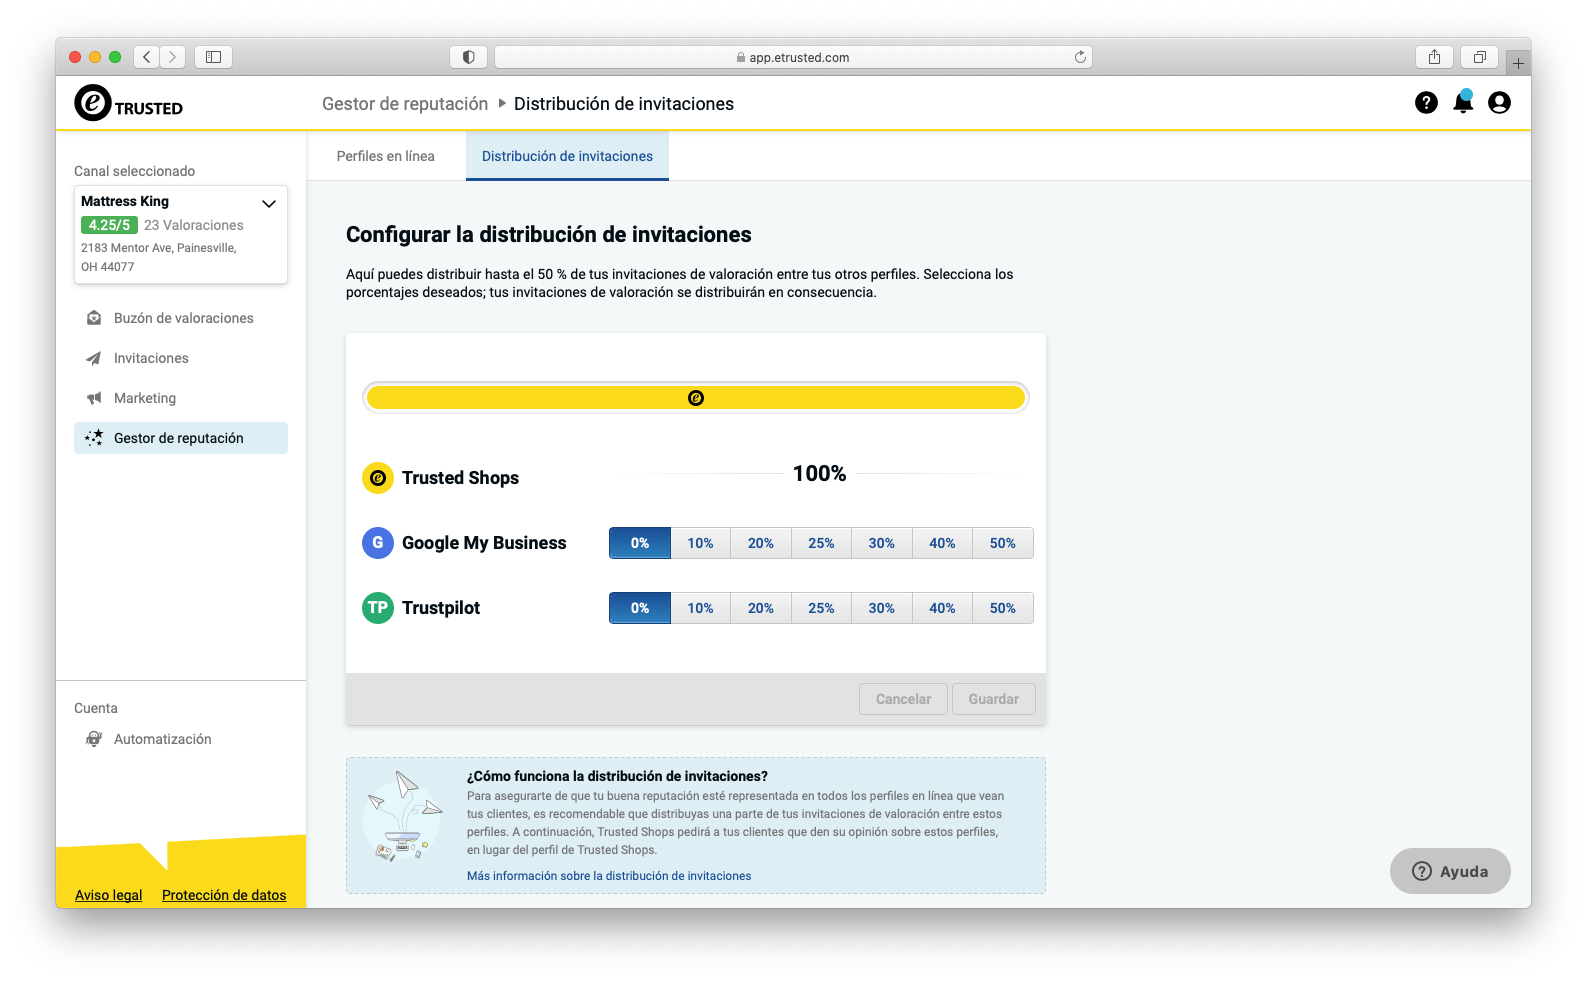Open Marketing in the sidebar
Screen dimensions: 1587x982
[181, 398]
